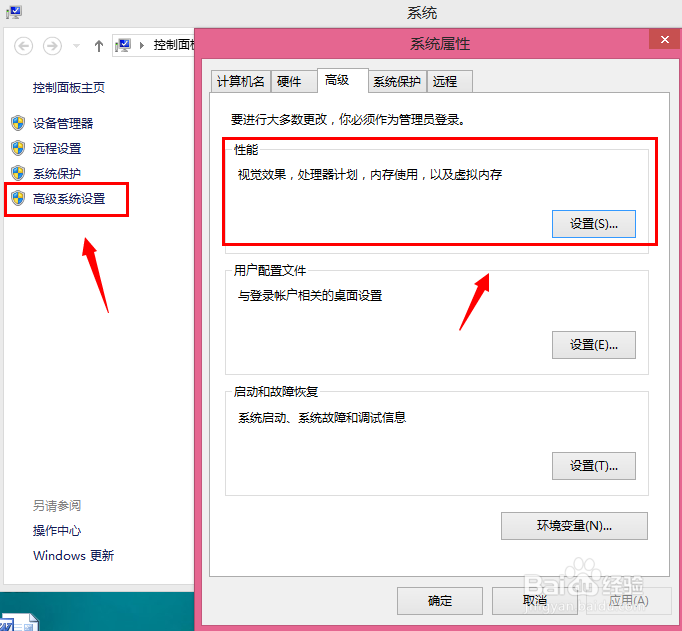This screenshot has height=631, width=682.
Task: Select the 高级 tab
Action: point(343,80)
